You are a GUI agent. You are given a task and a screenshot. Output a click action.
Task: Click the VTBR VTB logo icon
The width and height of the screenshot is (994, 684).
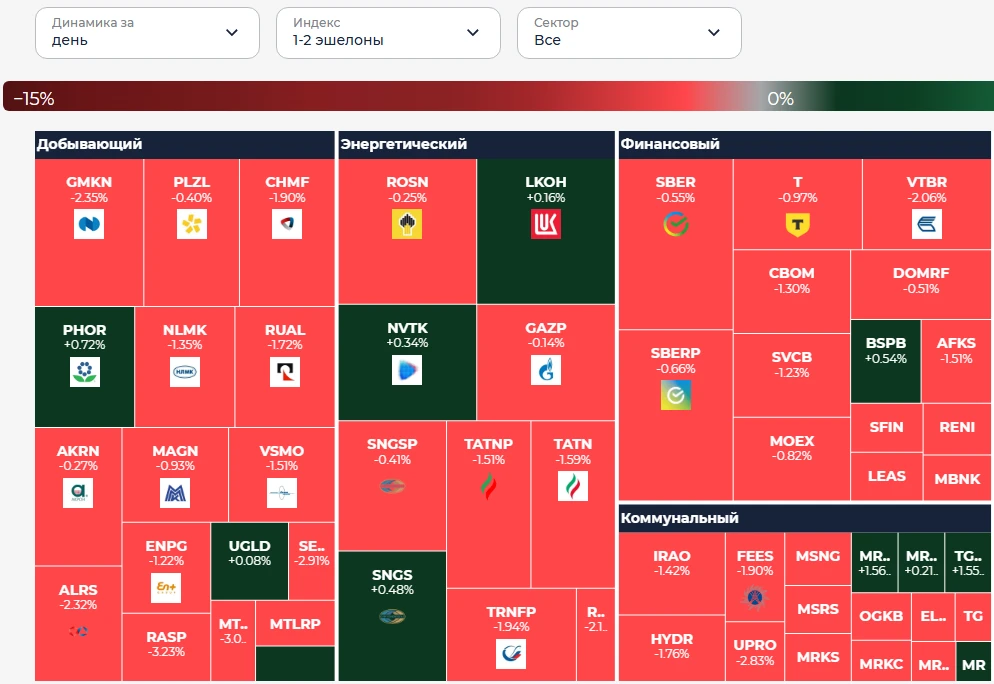pyautogui.click(x=927, y=224)
